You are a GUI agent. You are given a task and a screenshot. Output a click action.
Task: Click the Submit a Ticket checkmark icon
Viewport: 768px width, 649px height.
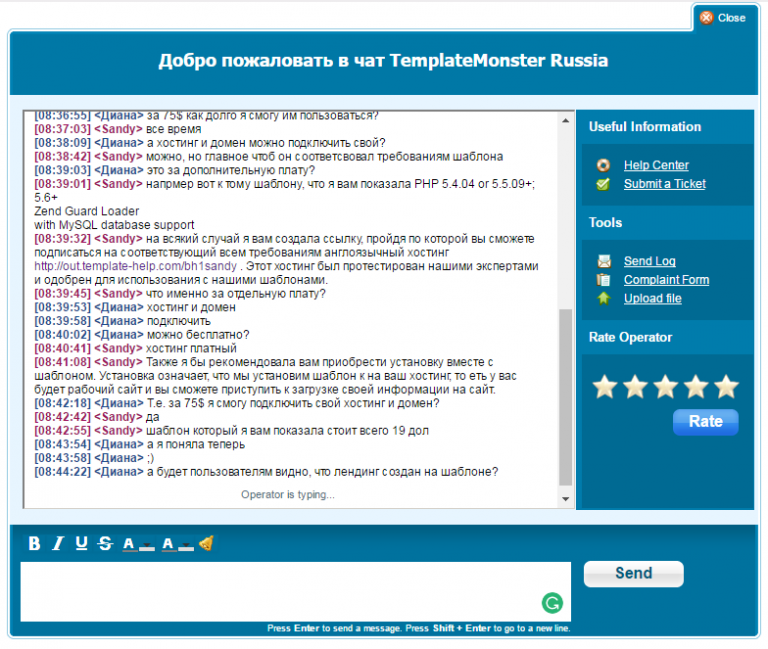[x=603, y=184]
